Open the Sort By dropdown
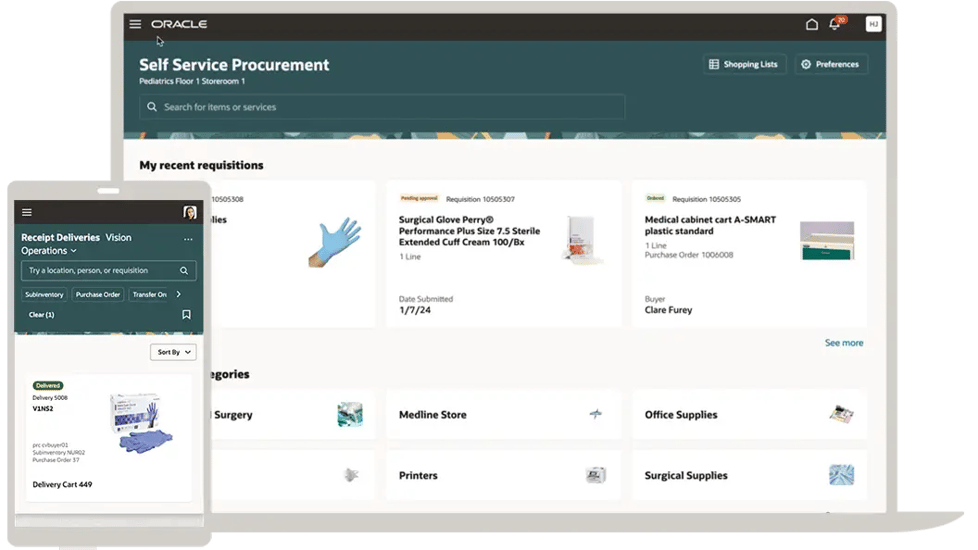 click(x=173, y=352)
